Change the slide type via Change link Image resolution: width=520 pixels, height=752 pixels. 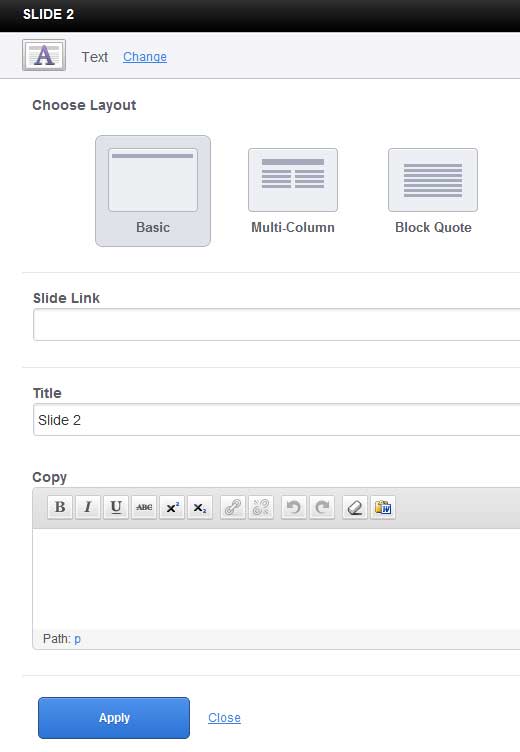[x=145, y=57]
